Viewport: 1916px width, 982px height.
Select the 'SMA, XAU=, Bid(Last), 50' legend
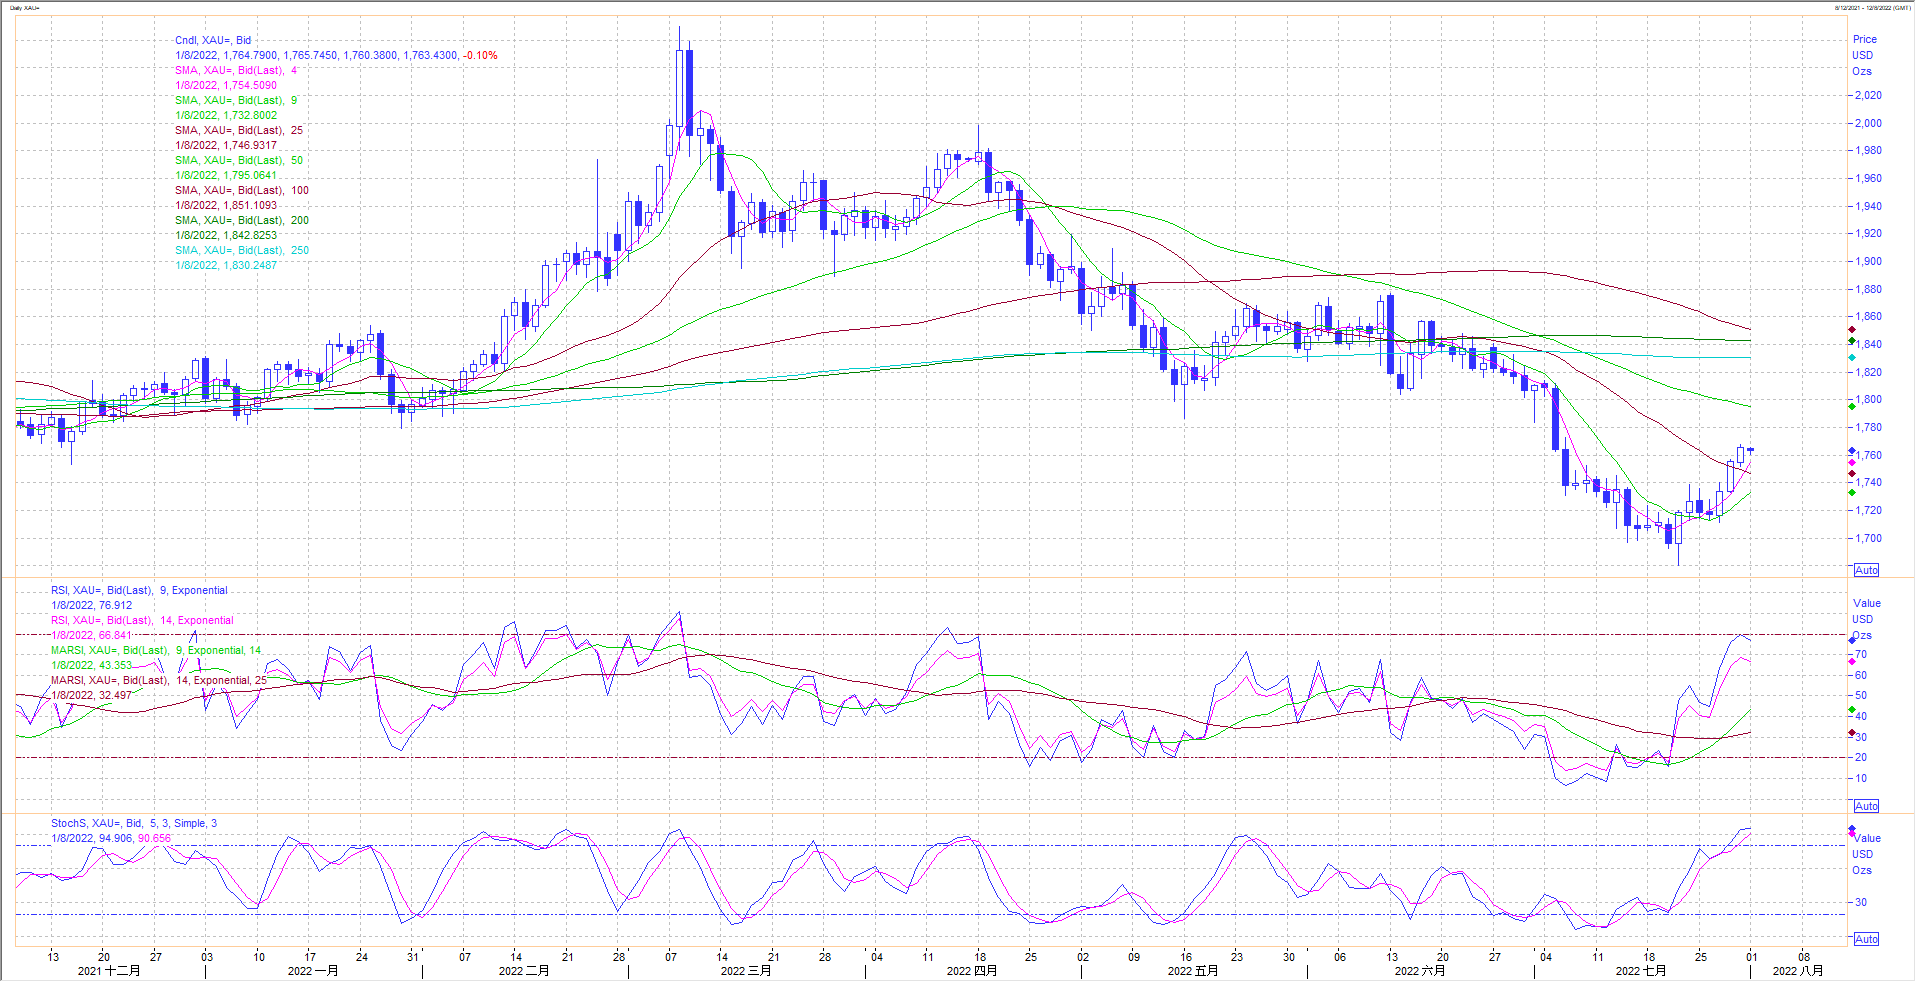239,161
